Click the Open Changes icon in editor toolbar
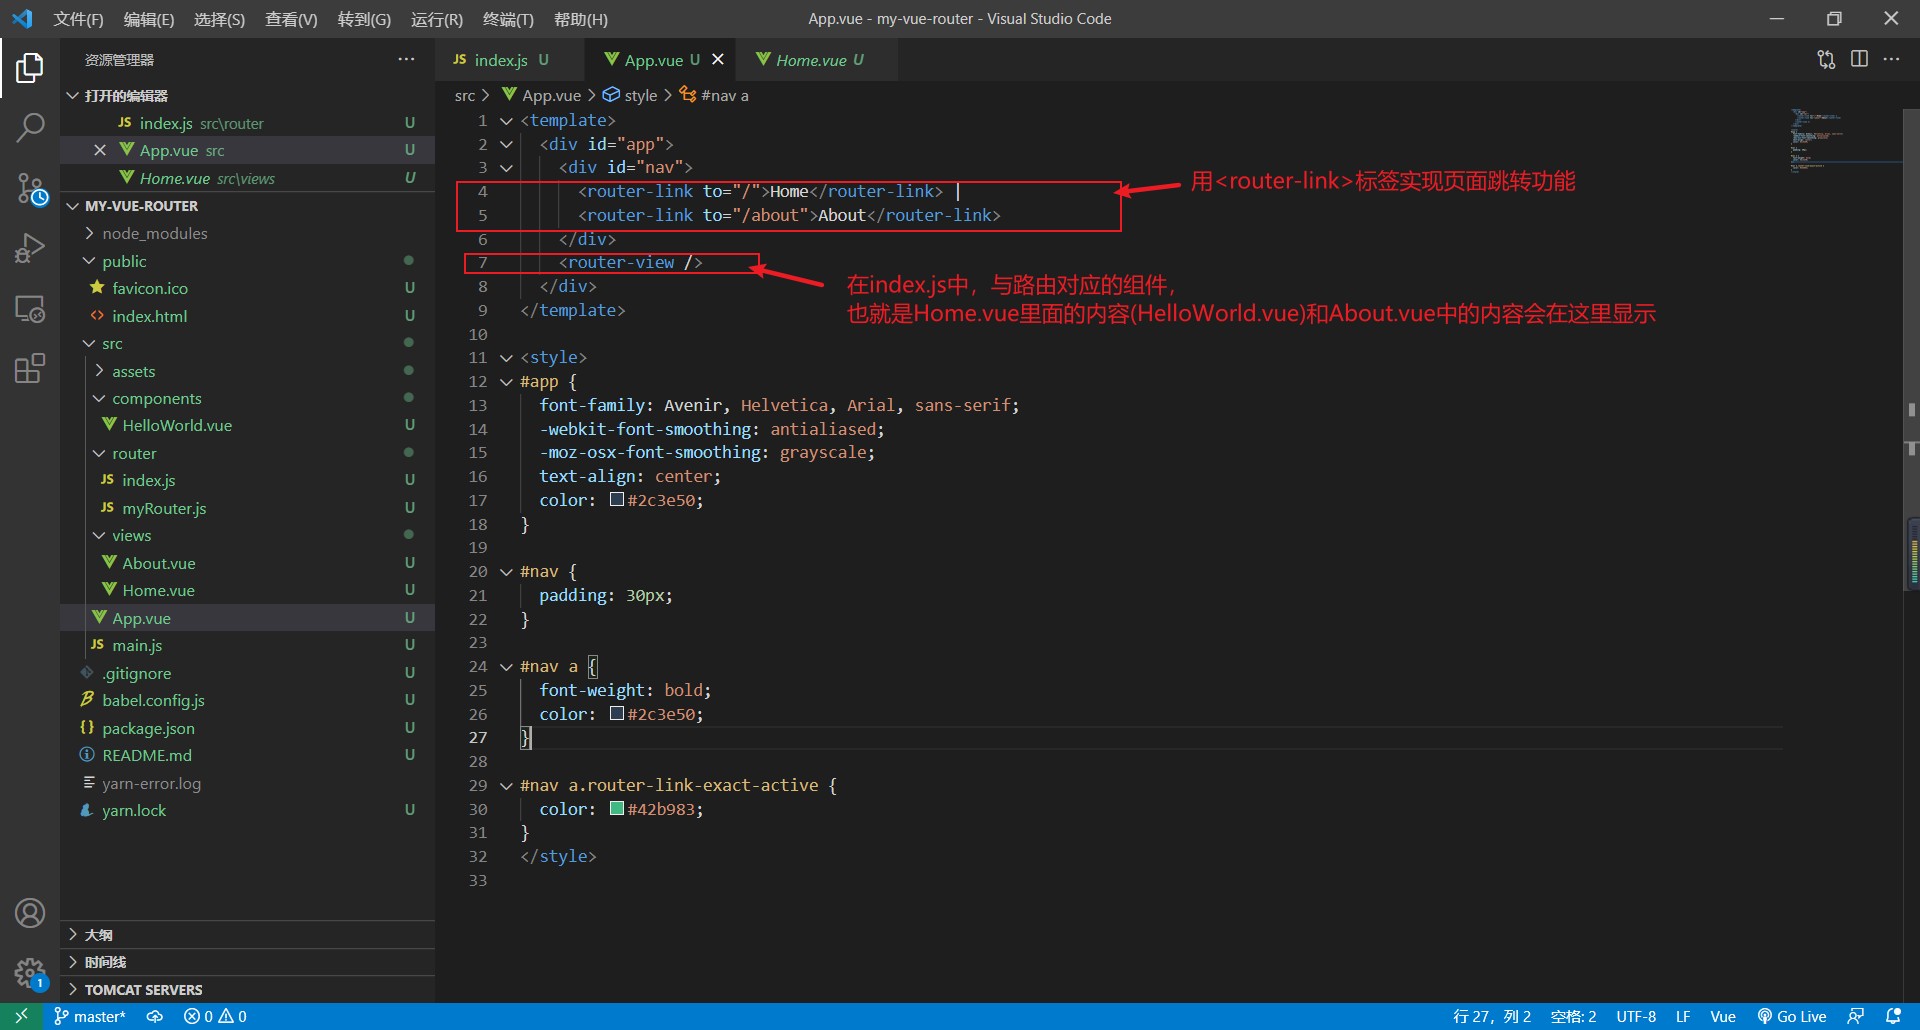 [1826, 60]
